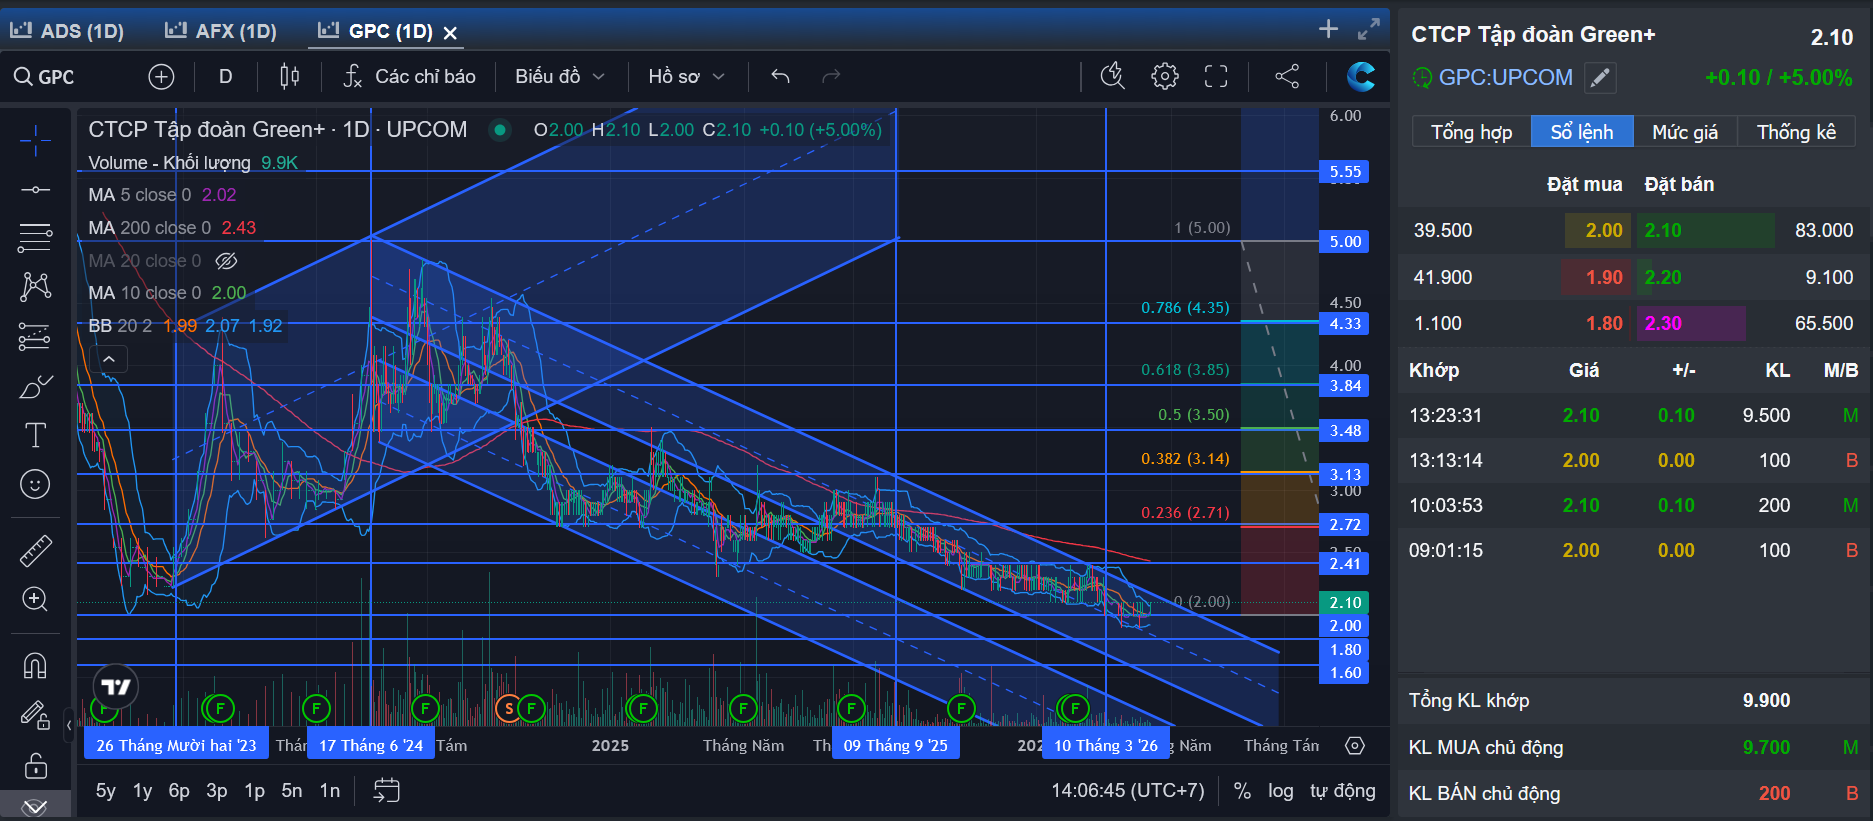Screen dimensions: 1873x821
Task: Click the TradingView logo on chart
Action: [116, 687]
